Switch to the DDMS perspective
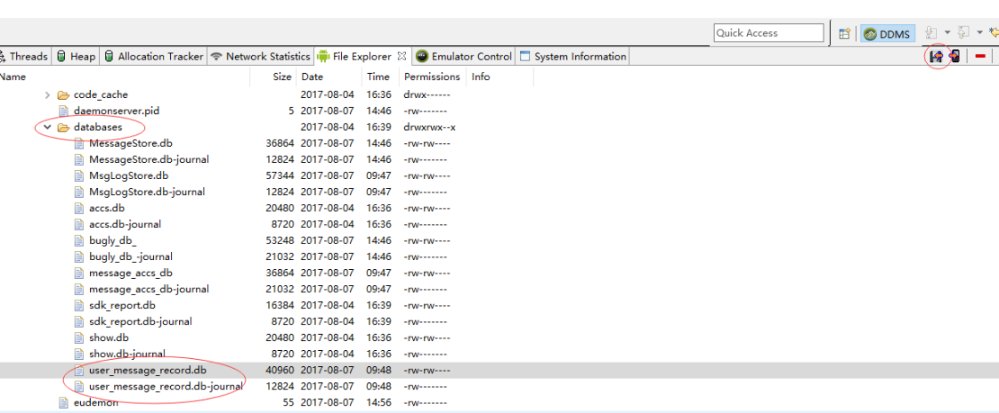 888,34
